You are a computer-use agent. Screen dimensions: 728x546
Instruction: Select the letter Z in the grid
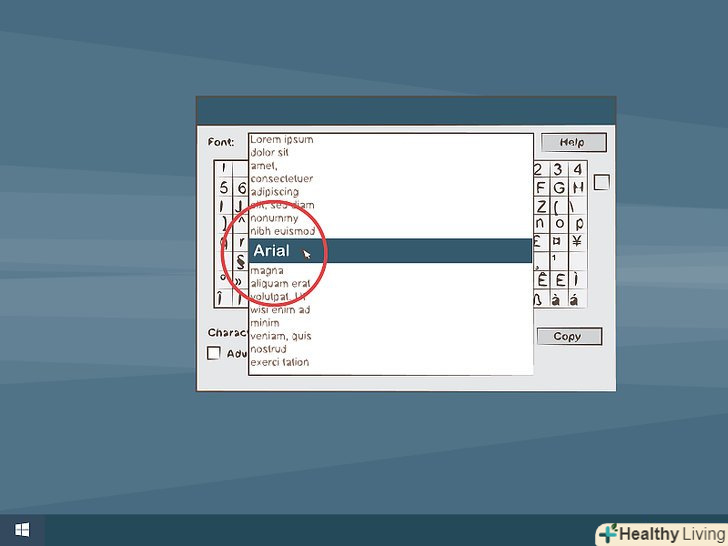tap(541, 206)
